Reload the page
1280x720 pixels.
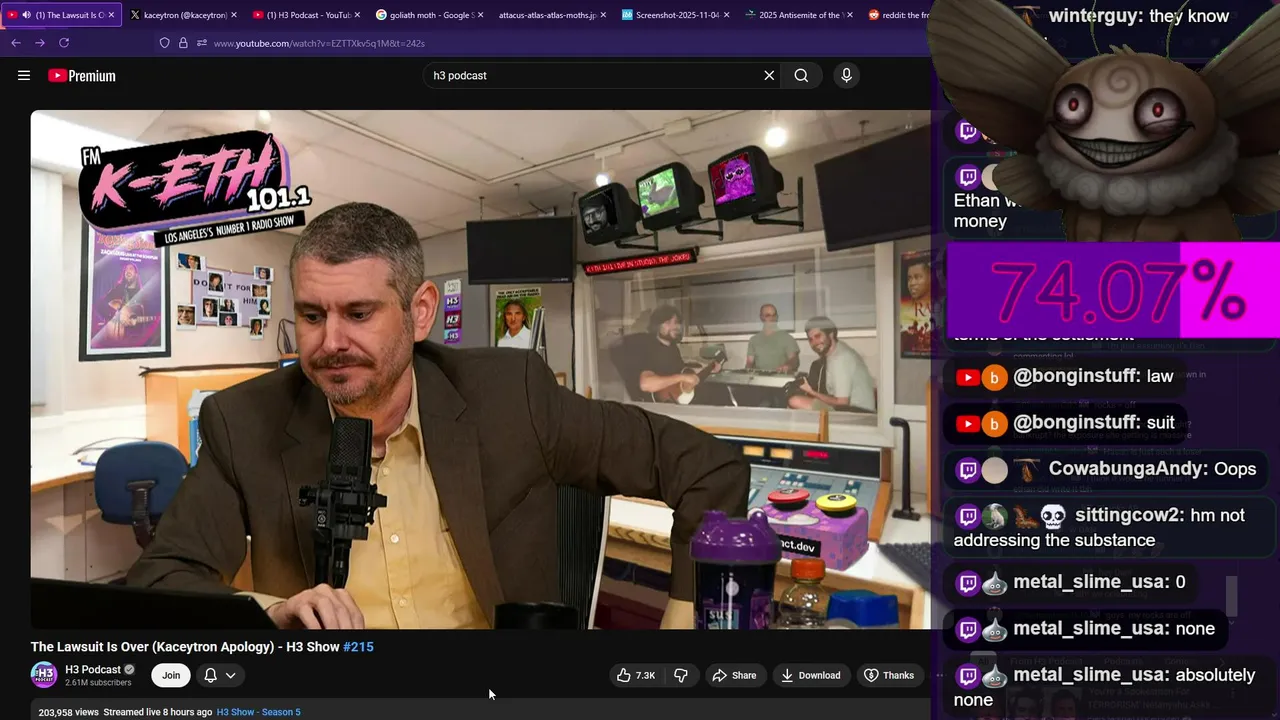click(64, 43)
